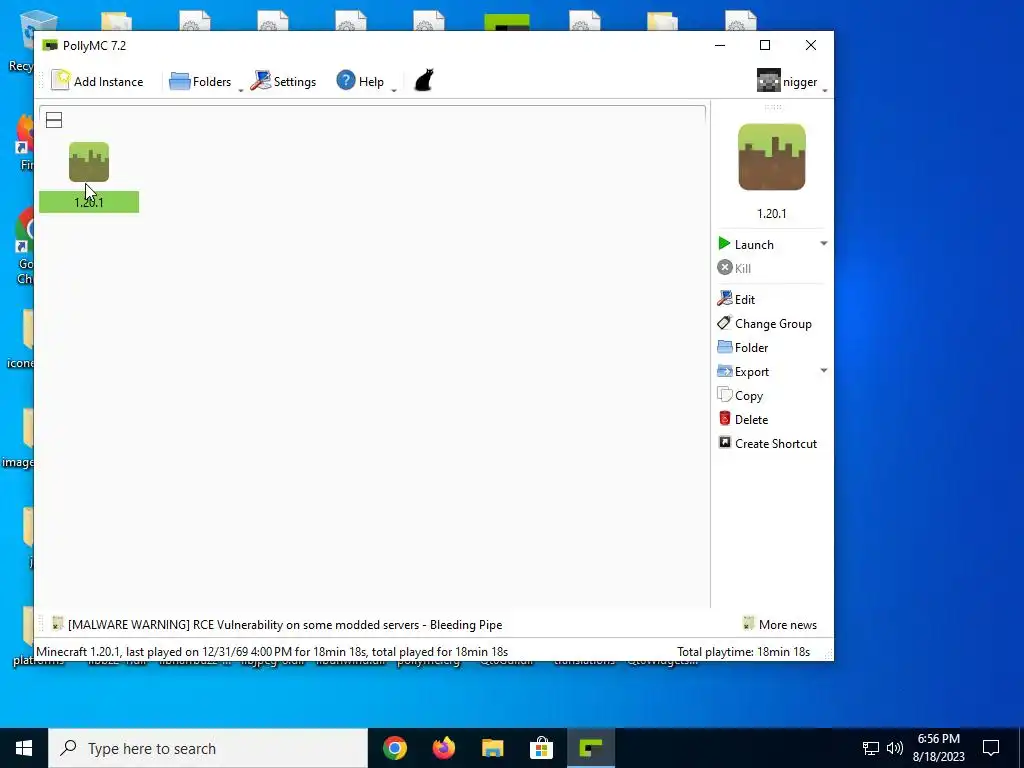Click the Minecraft 1.20.1 last played status text

272,652
